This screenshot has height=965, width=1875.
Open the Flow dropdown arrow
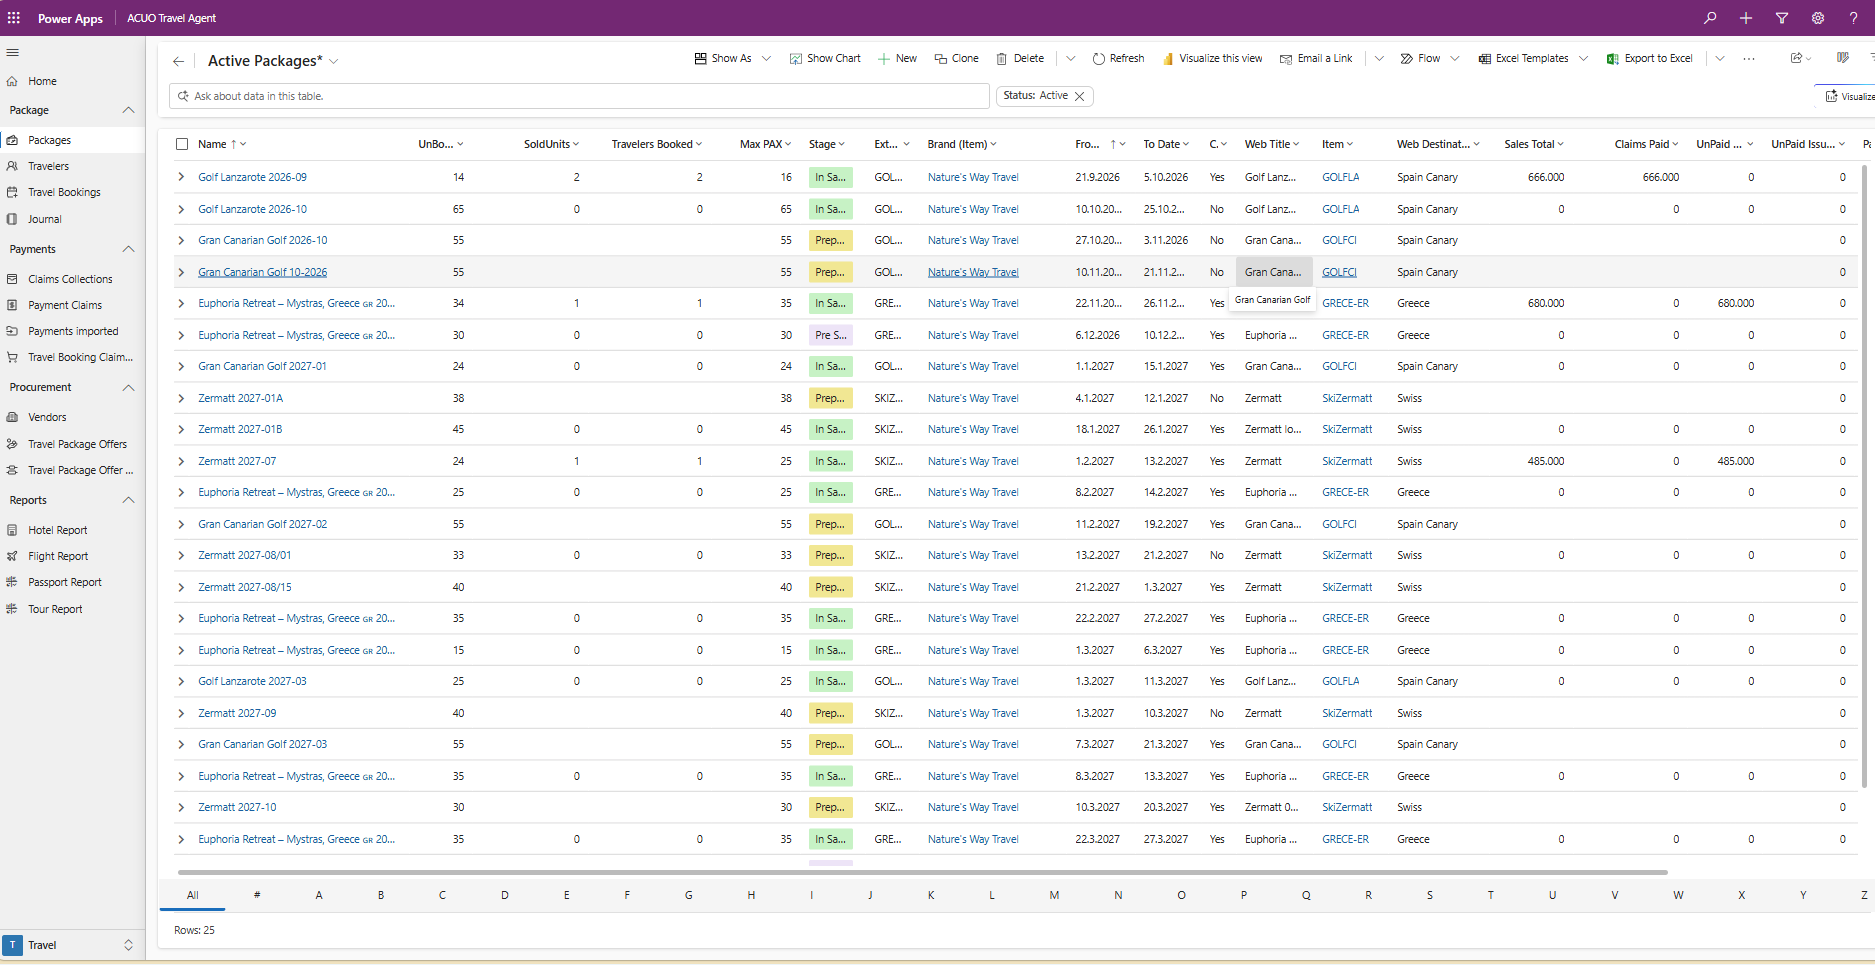click(x=1455, y=59)
